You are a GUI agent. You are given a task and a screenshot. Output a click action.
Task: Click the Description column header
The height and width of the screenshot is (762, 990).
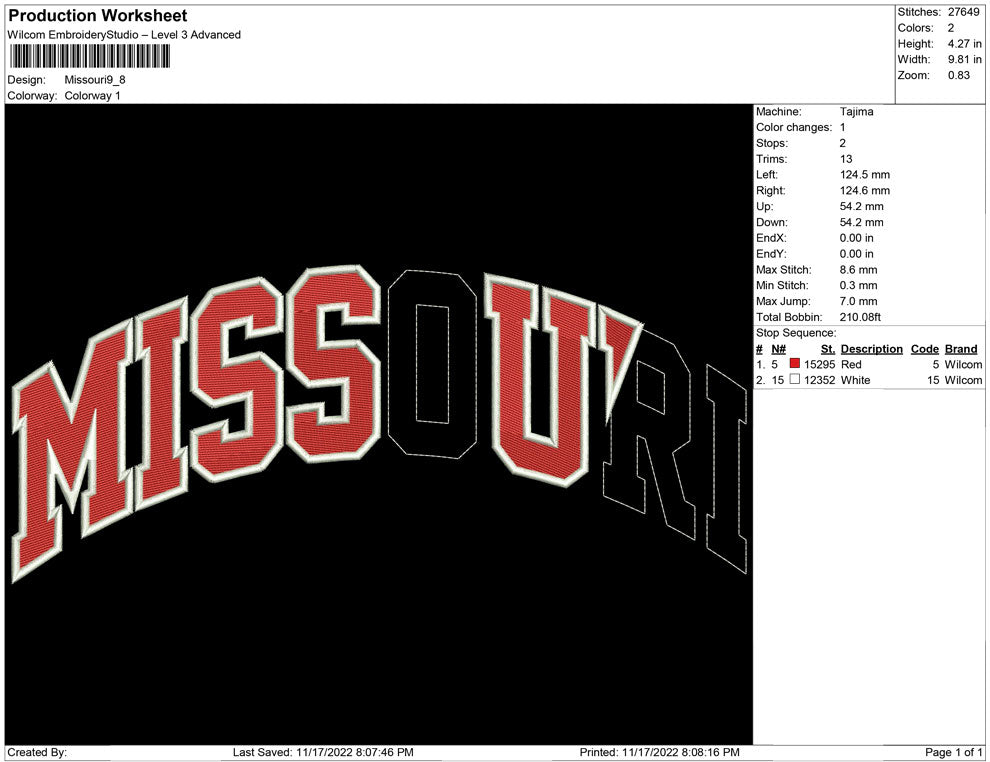[x=871, y=349]
